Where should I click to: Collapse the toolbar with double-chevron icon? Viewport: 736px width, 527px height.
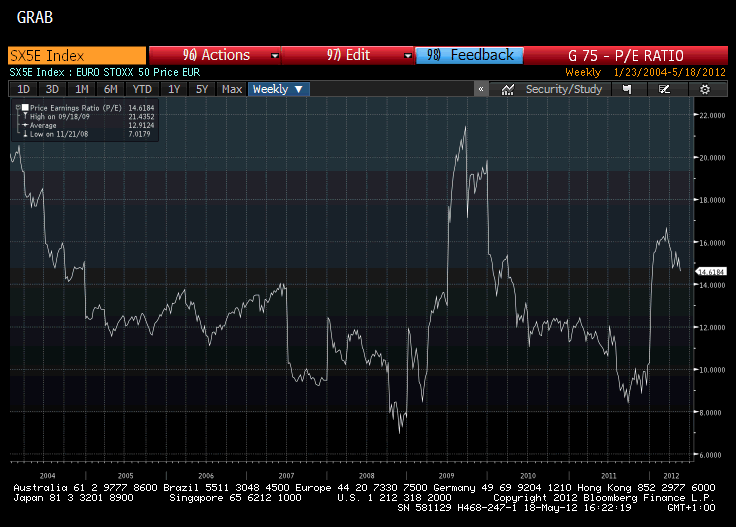click(x=481, y=89)
